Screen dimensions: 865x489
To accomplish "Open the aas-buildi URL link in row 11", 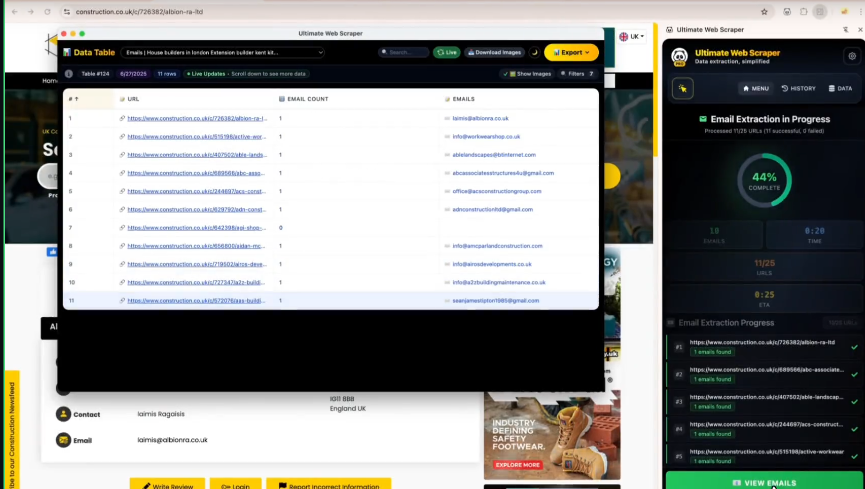I will pyautogui.click(x=196, y=300).
